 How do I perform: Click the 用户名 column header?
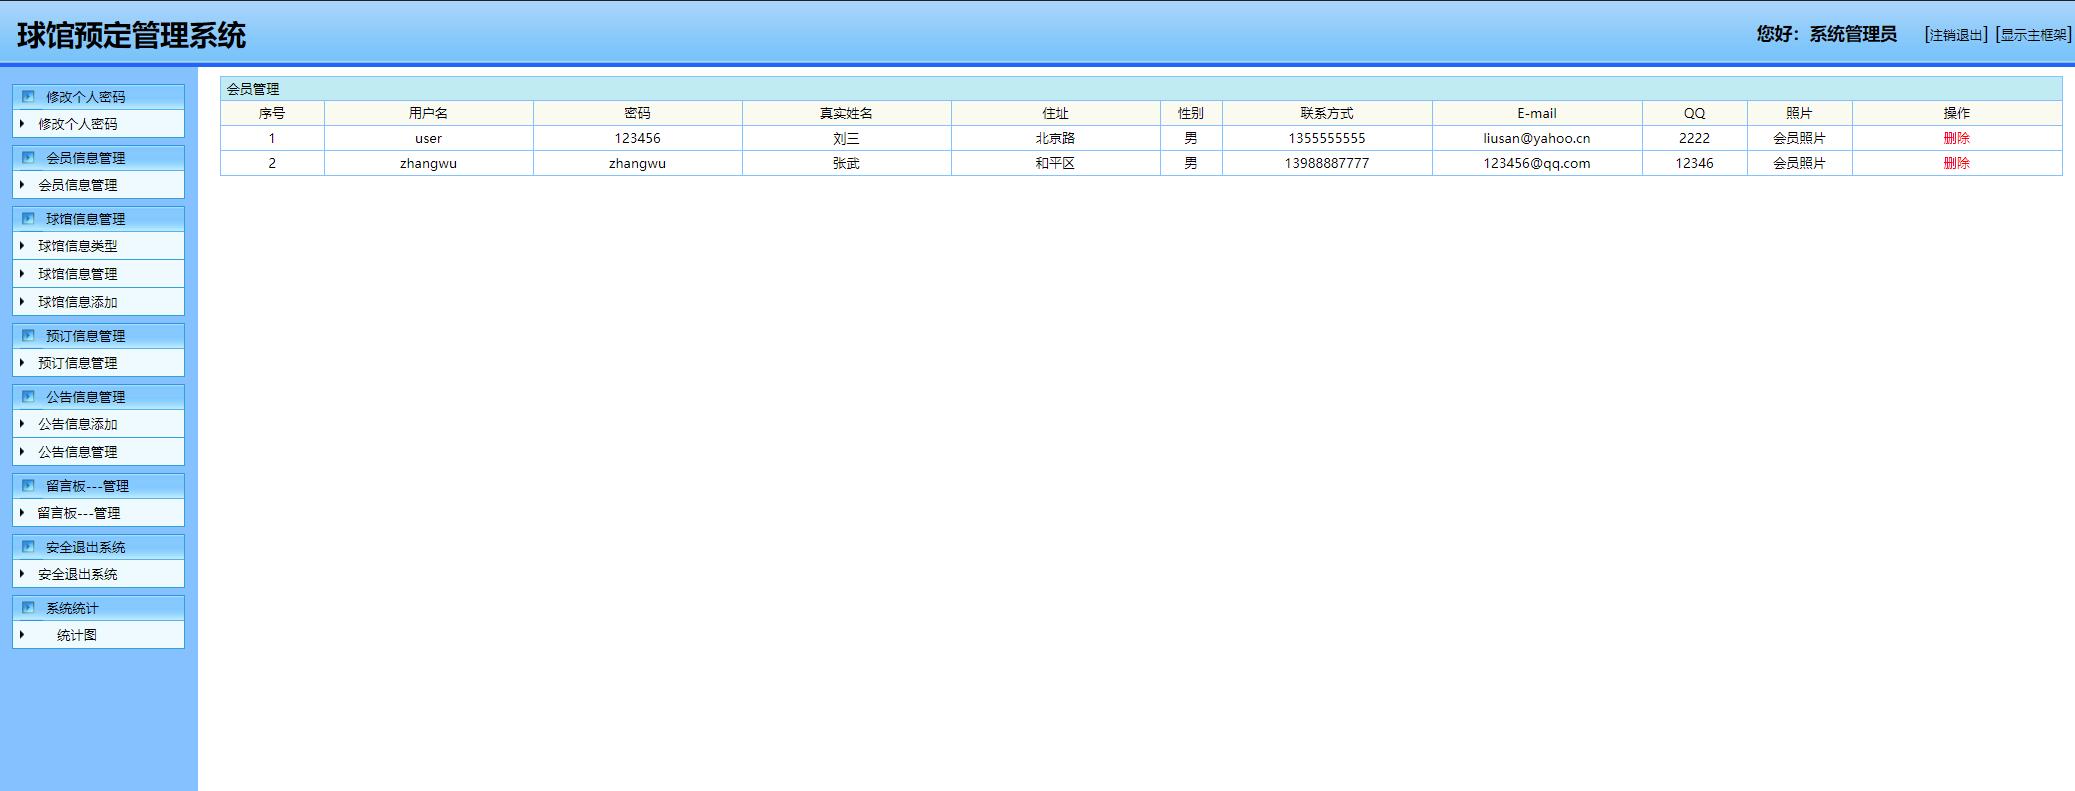(x=428, y=113)
